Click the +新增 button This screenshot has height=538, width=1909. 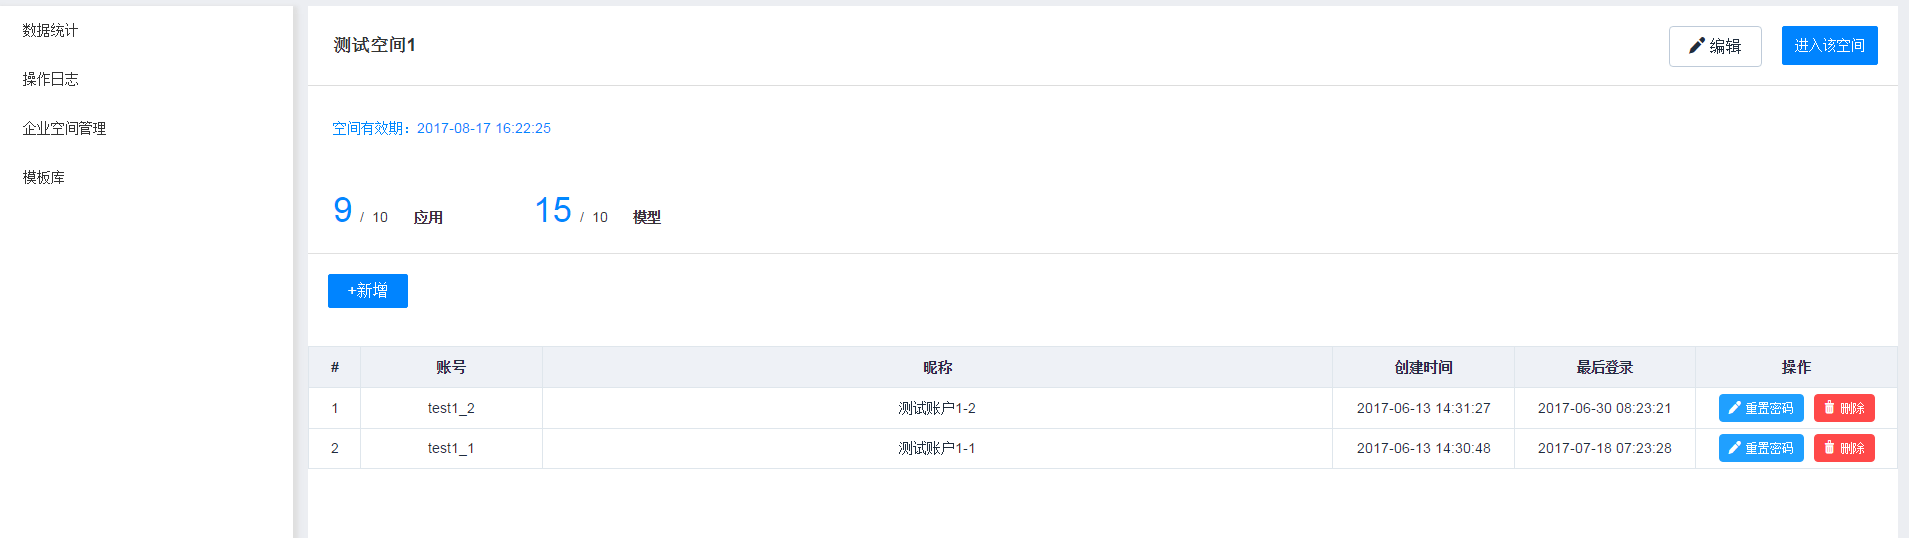click(x=368, y=291)
